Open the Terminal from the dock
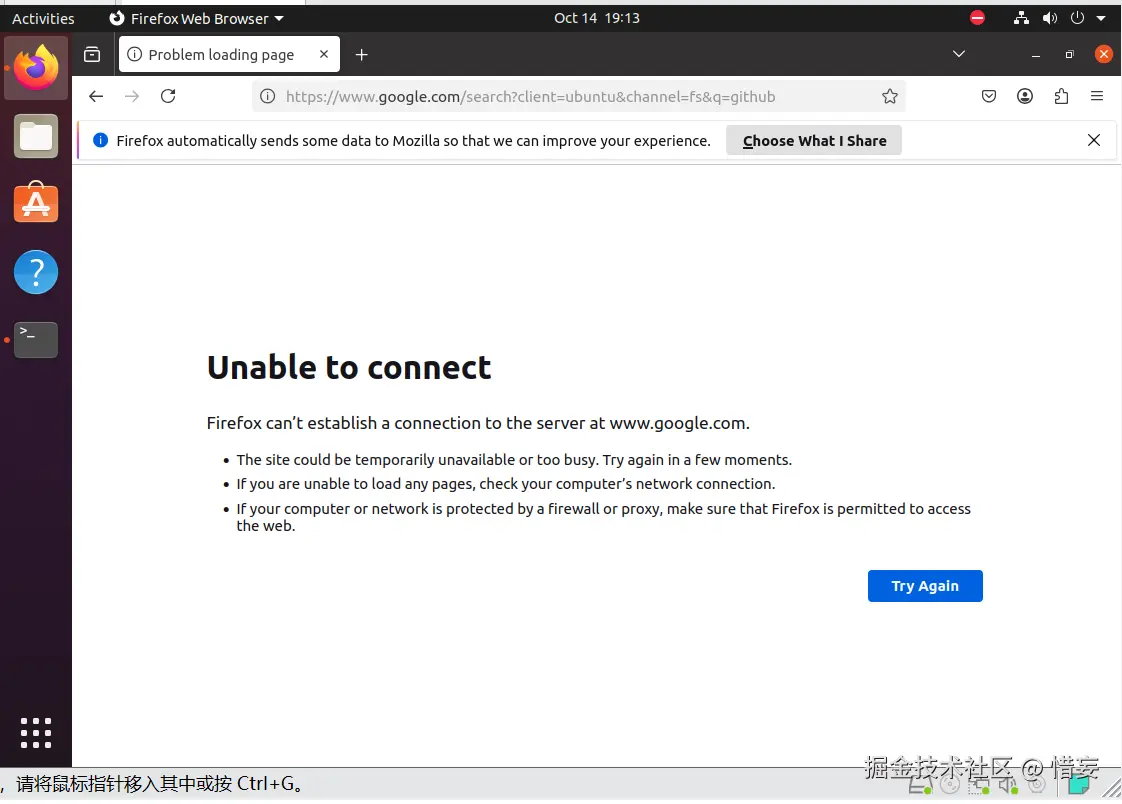The width and height of the screenshot is (1122, 804). coord(36,339)
